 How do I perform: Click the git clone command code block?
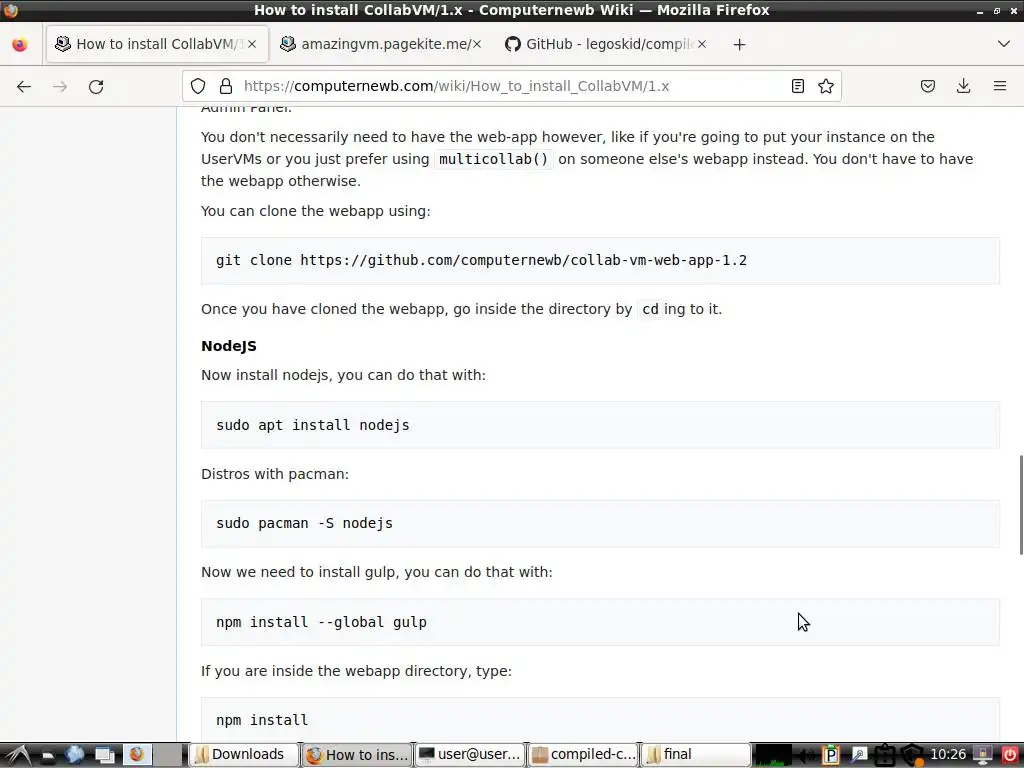tap(600, 261)
